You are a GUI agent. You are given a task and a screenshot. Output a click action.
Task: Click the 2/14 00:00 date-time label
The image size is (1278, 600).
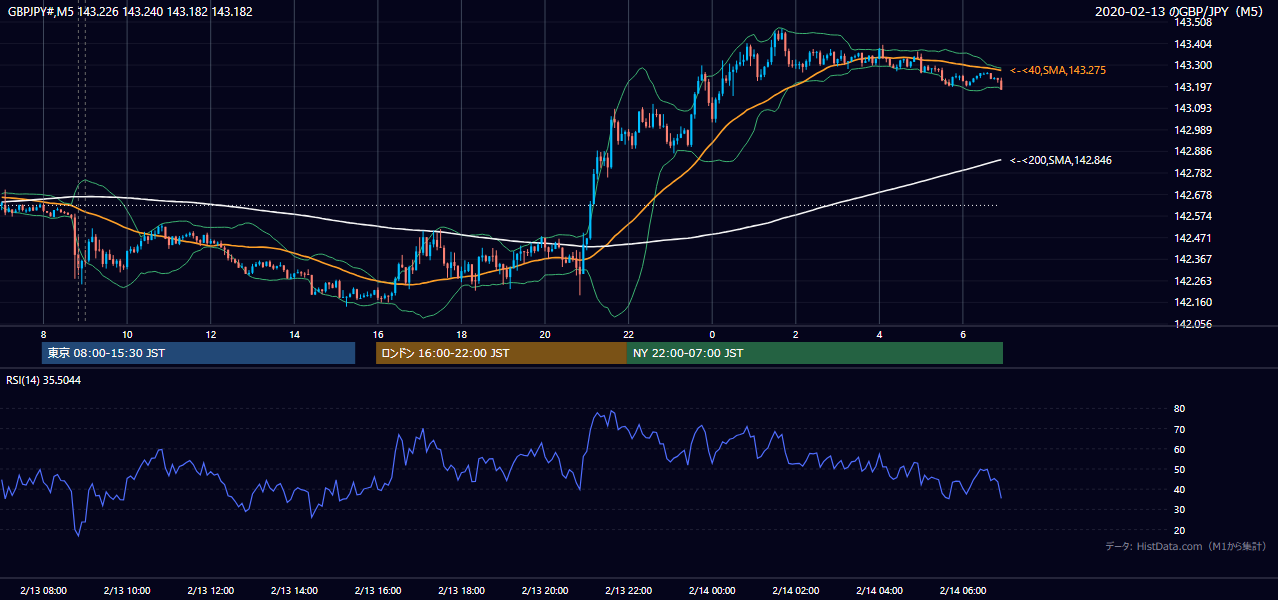[x=711, y=591]
